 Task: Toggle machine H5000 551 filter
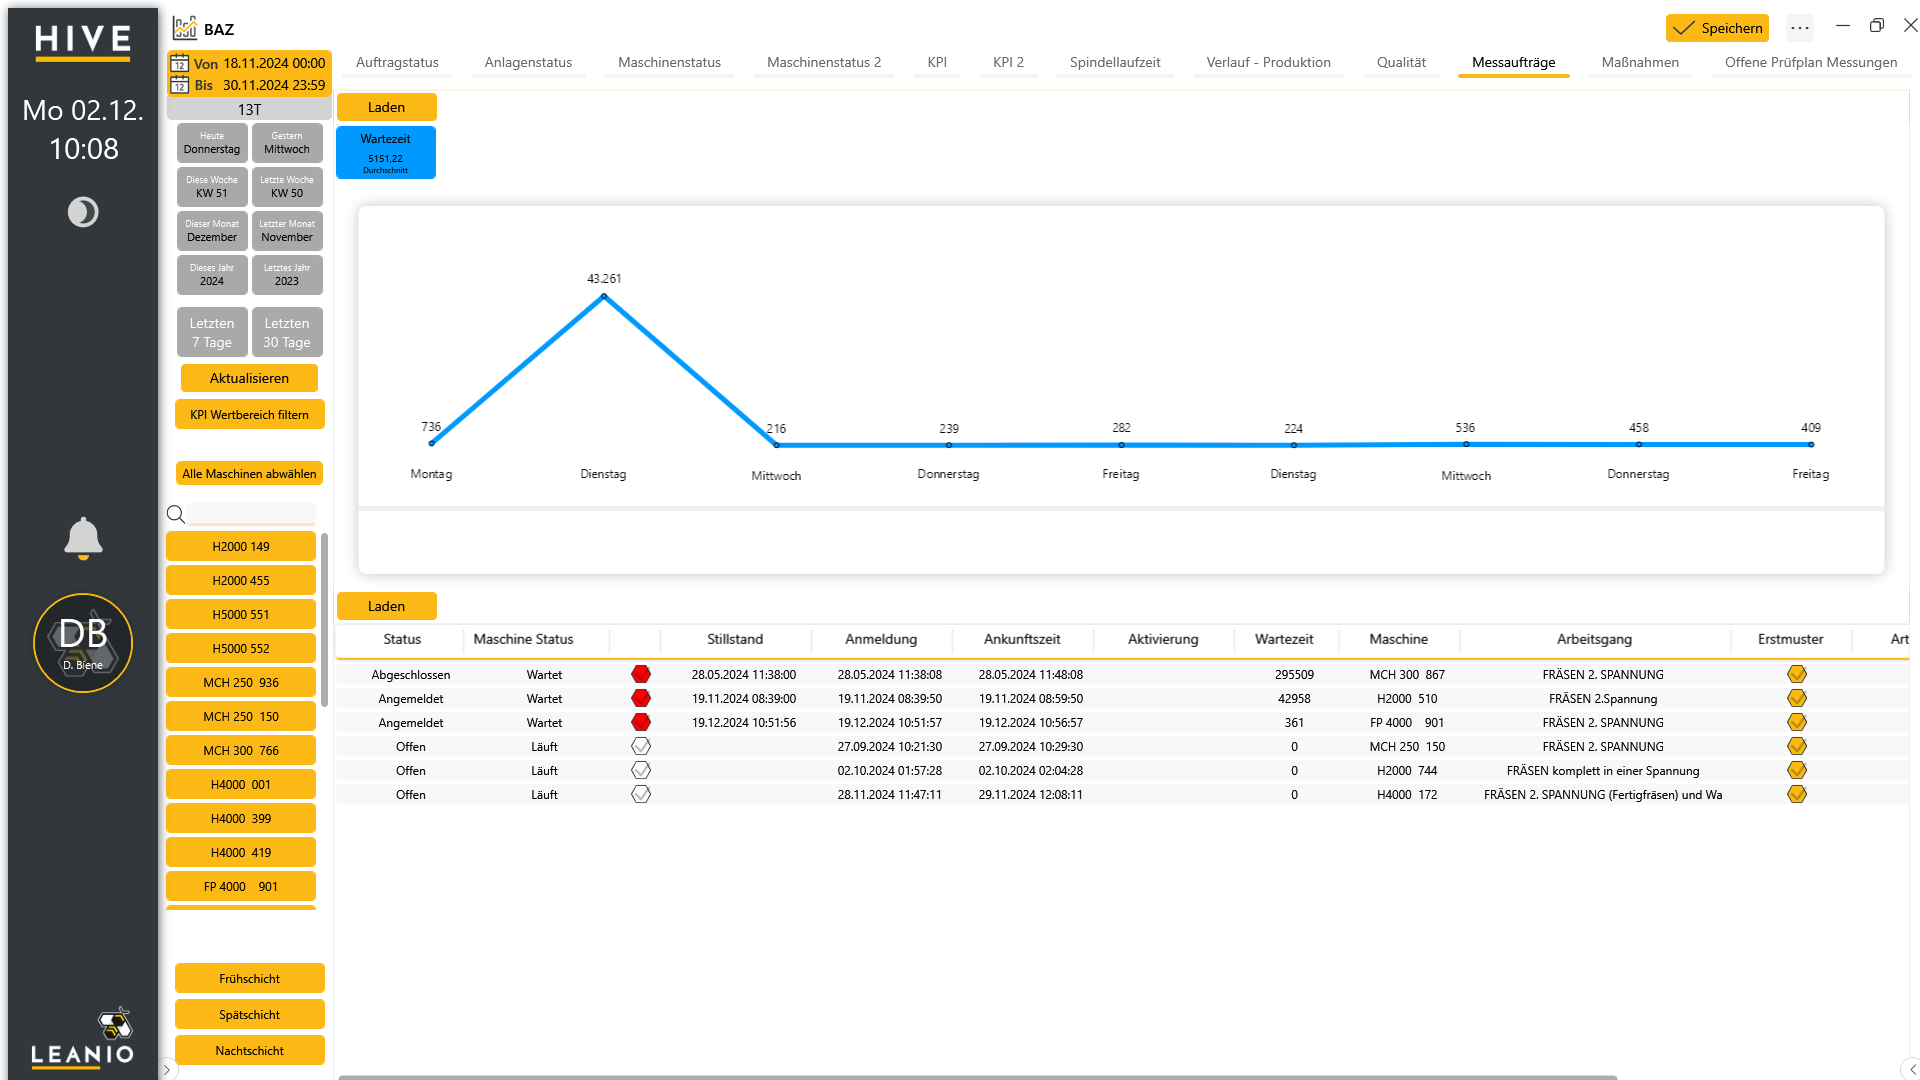(x=241, y=615)
